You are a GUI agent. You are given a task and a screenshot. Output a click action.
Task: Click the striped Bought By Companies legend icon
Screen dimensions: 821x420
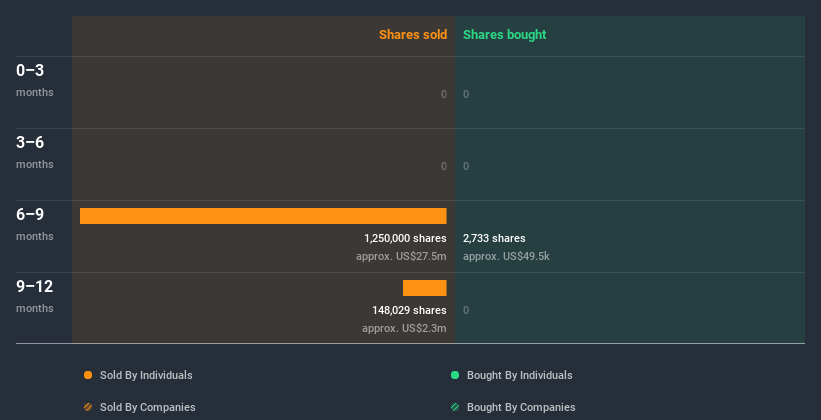(455, 407)
